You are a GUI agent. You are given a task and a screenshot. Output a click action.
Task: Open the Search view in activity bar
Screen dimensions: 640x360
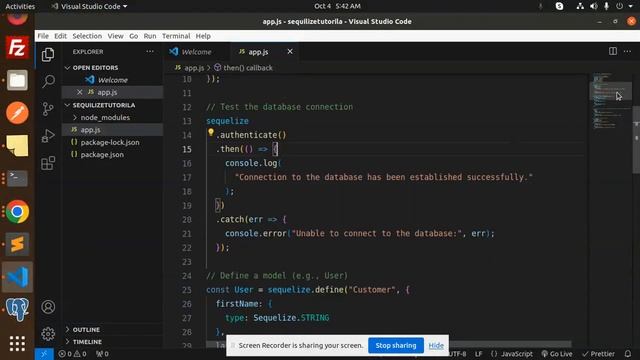click(x=48, y=81)
